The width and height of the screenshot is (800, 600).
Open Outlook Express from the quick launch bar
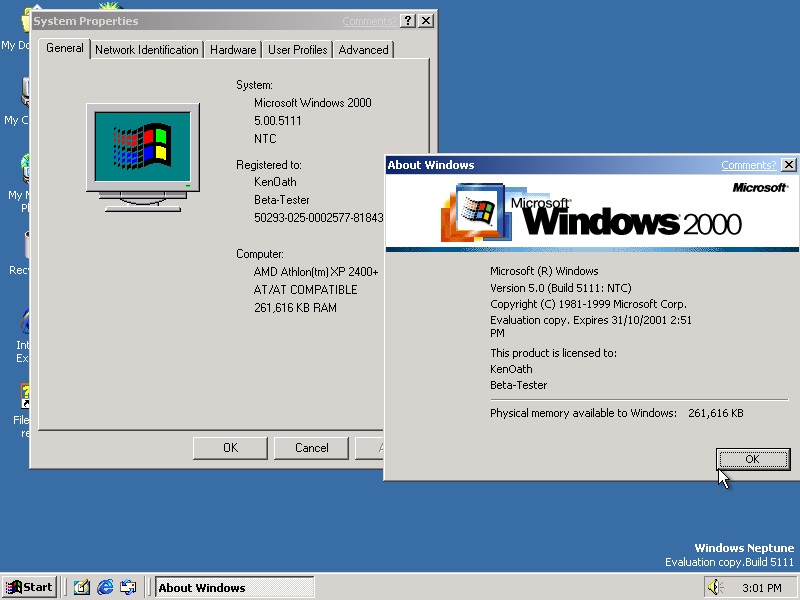click(128, 587)
